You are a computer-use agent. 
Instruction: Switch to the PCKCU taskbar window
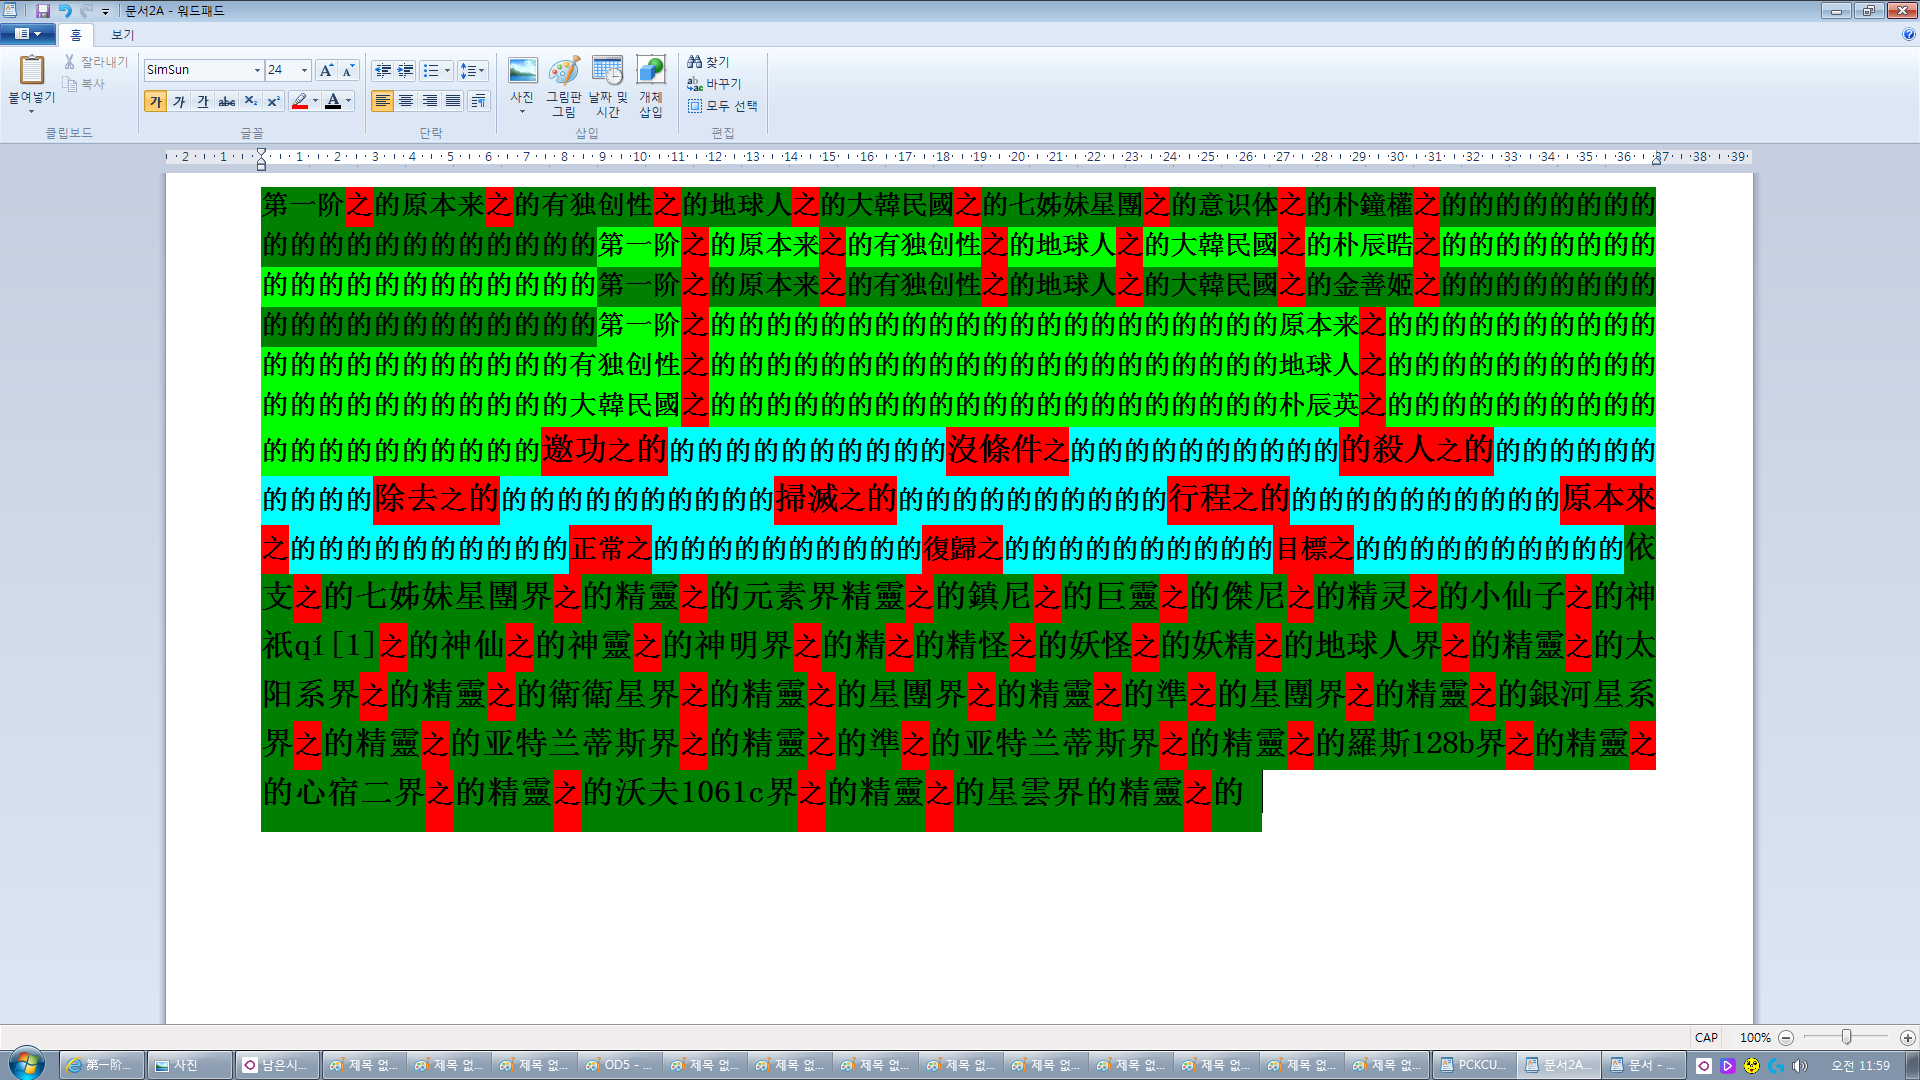point(1473,1065)
